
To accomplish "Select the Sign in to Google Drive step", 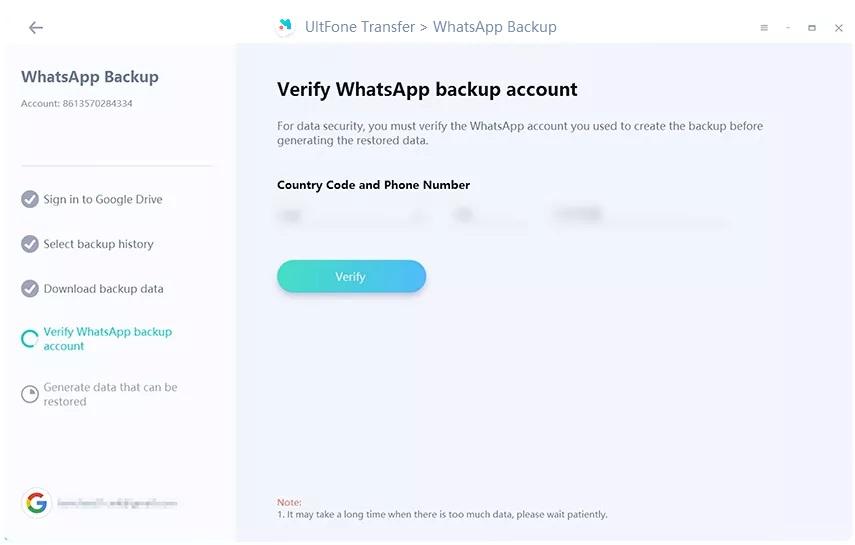I will point(103,200).
